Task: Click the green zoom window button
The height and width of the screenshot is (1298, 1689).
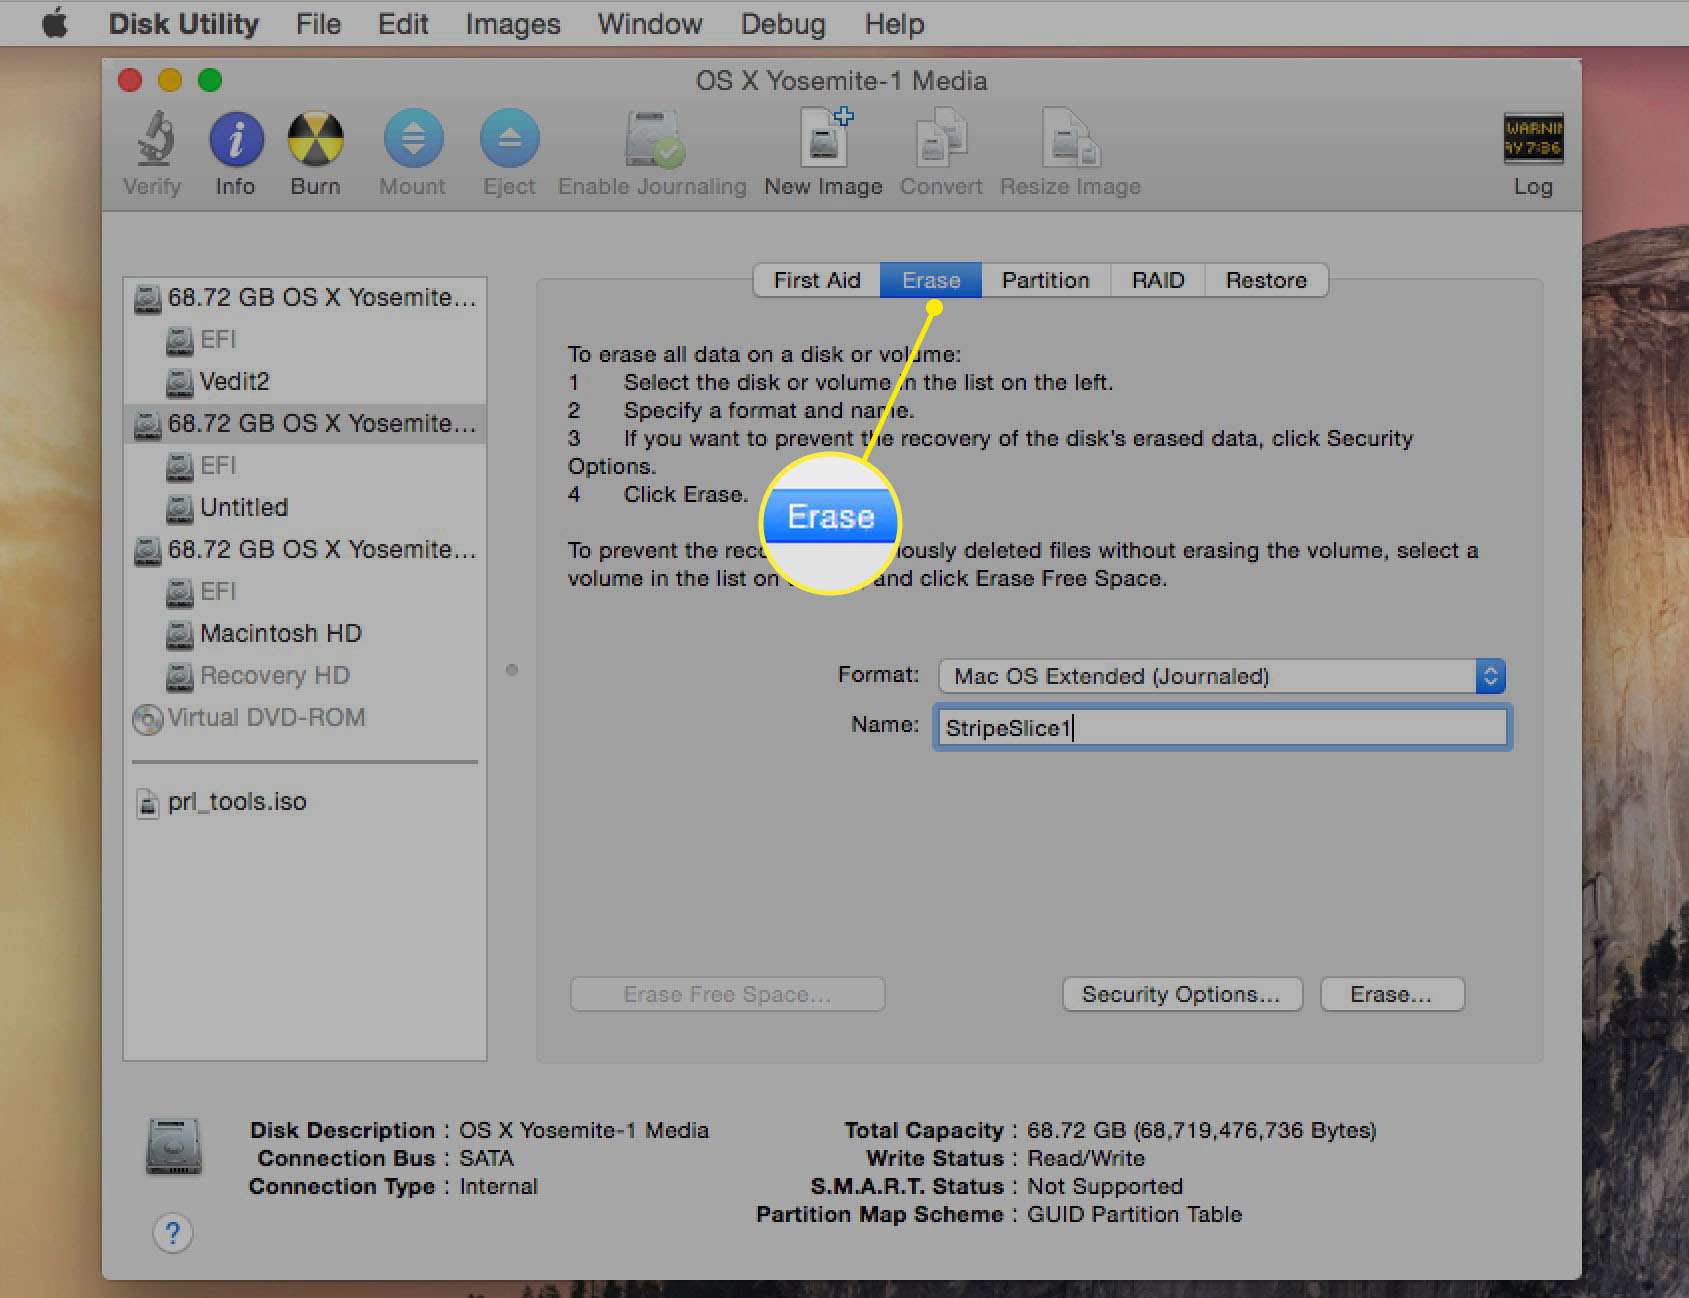Action: tap(210, 80)
